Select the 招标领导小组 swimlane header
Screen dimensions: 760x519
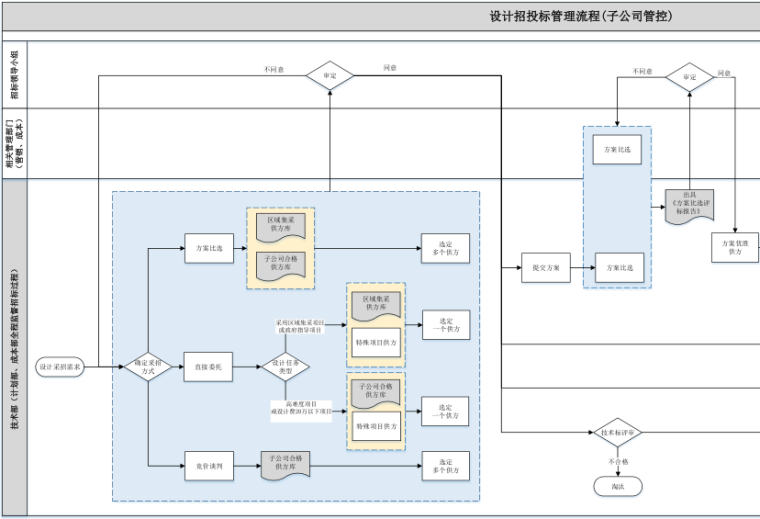click(x=13, y=75)
